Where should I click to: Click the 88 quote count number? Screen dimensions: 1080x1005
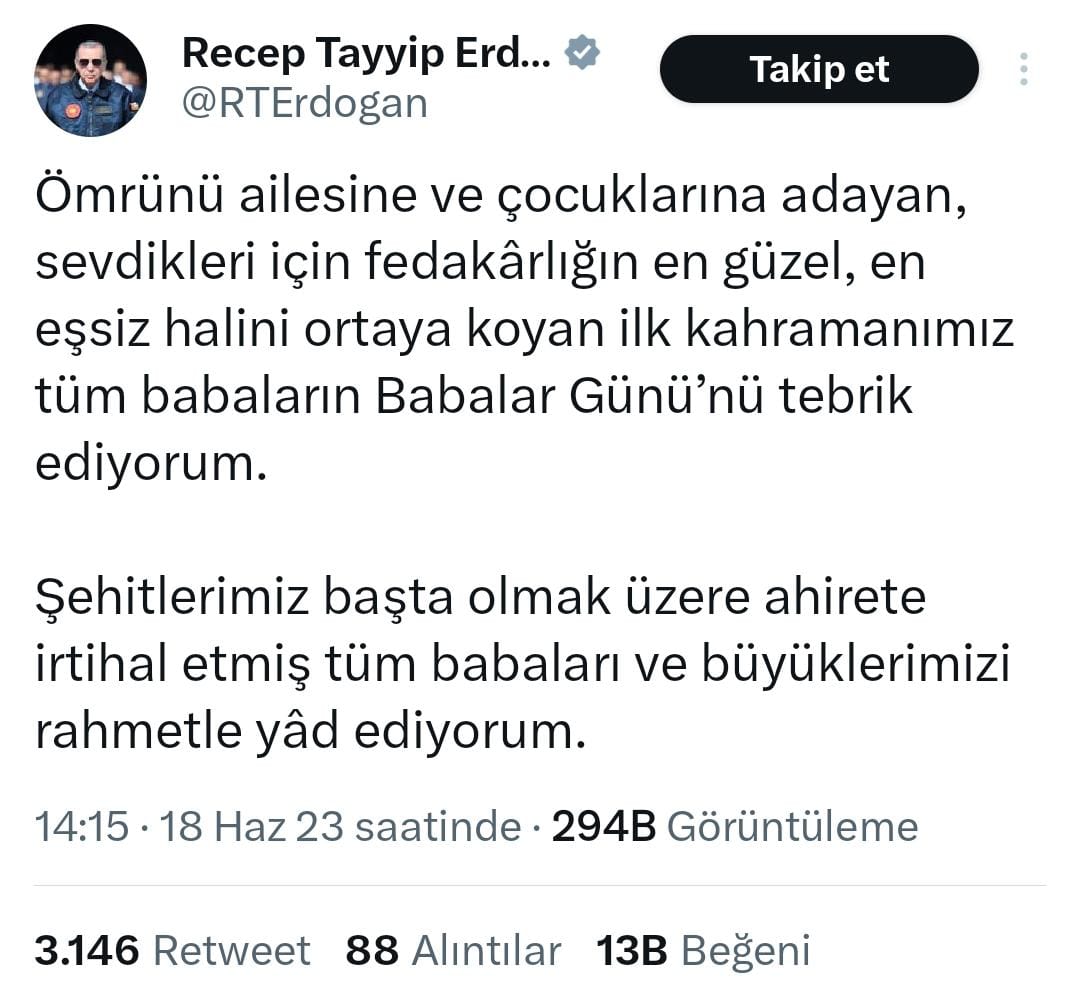pos(372,950)
